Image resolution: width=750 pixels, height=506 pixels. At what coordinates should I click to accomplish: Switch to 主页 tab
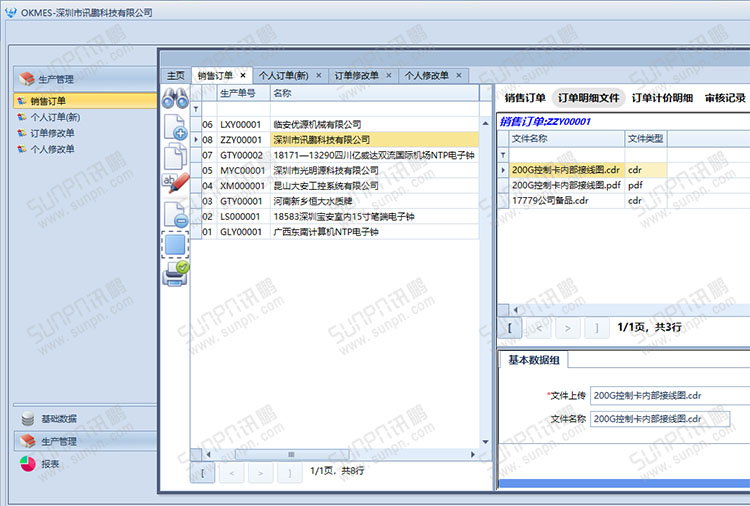click(x=175, y=75)
